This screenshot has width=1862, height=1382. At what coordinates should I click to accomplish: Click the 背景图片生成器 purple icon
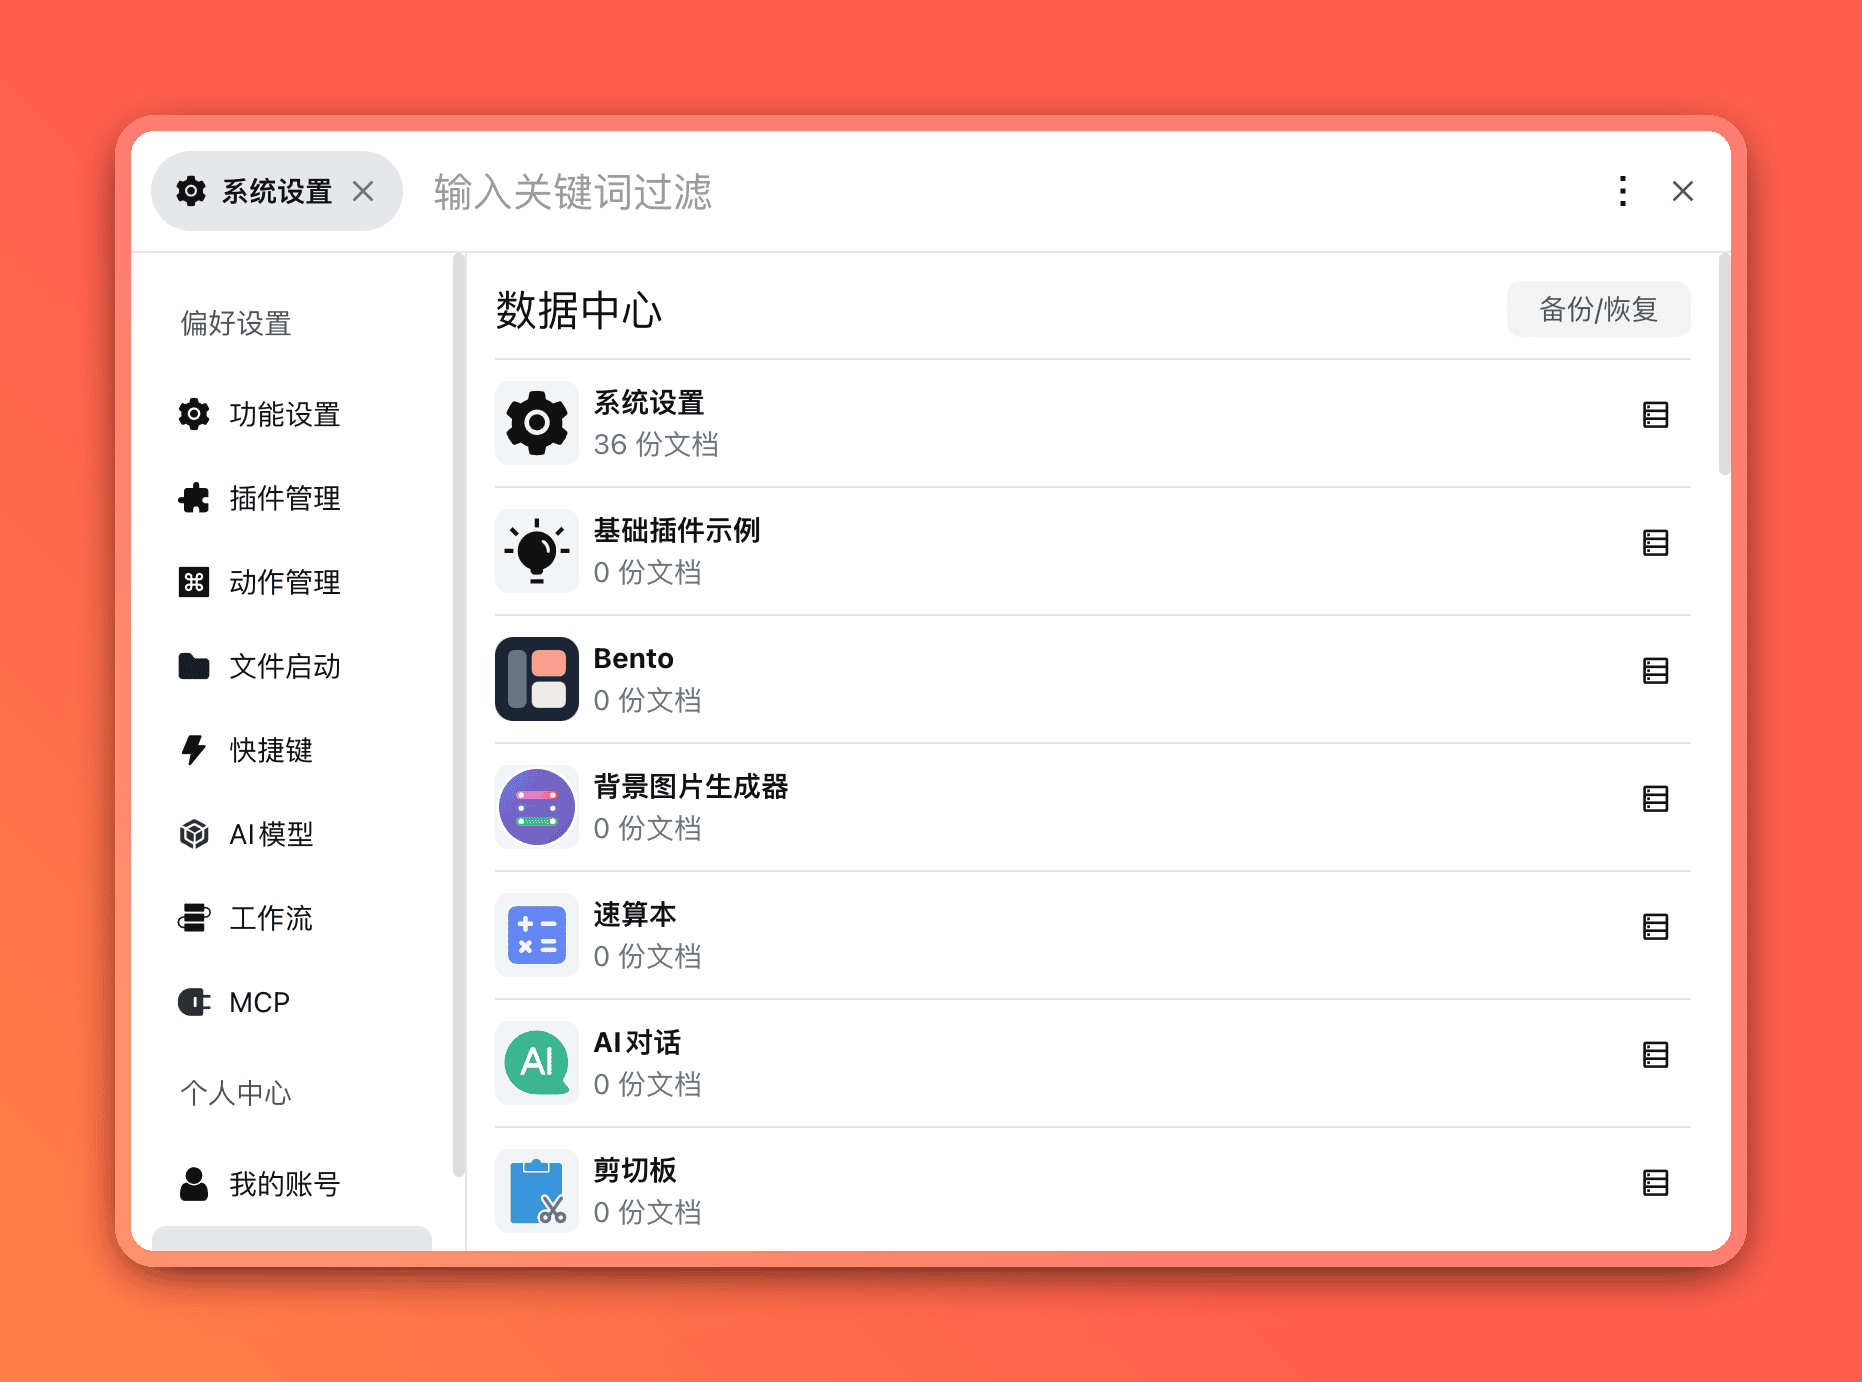537,807
